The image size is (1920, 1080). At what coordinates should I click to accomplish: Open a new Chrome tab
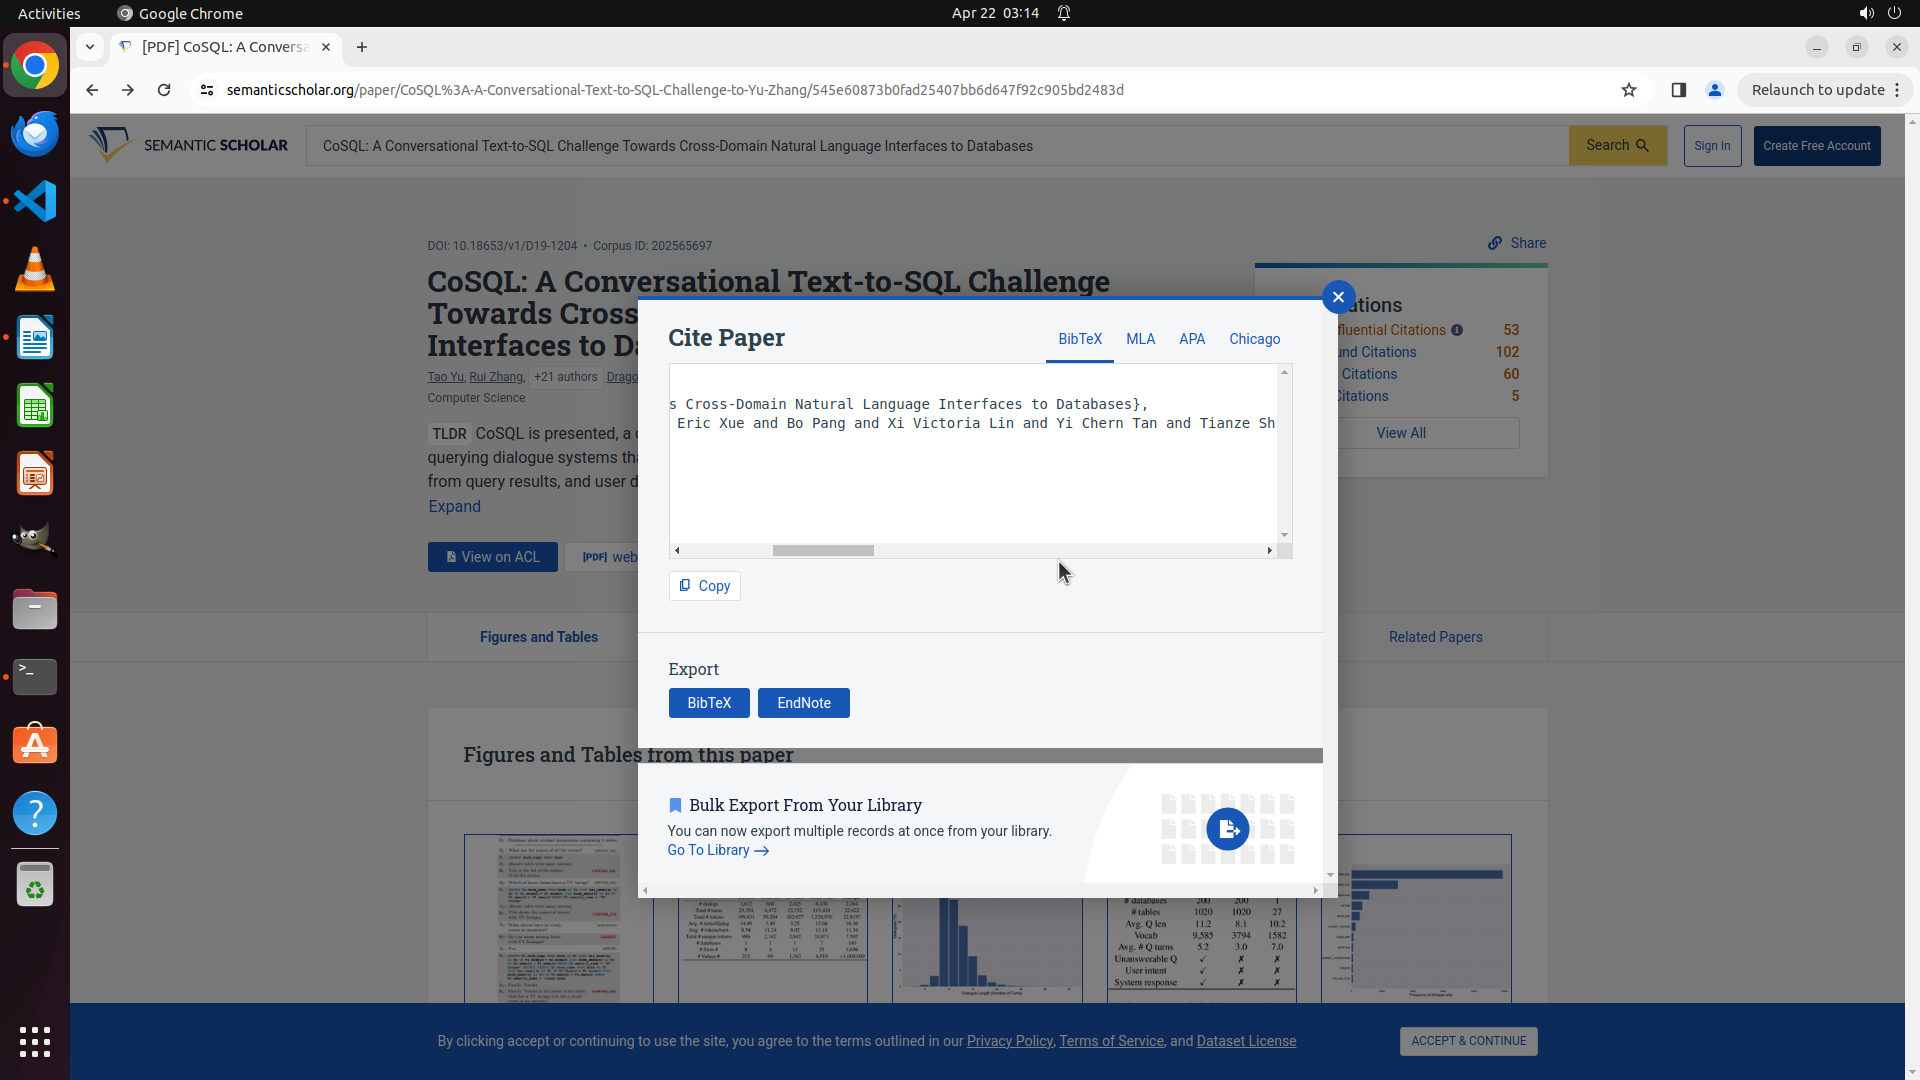[362, 47]
